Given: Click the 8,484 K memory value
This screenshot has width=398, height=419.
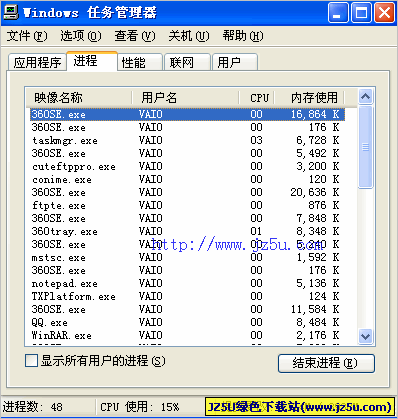Looking at the screenshot, I should click(x=318, y=322).
